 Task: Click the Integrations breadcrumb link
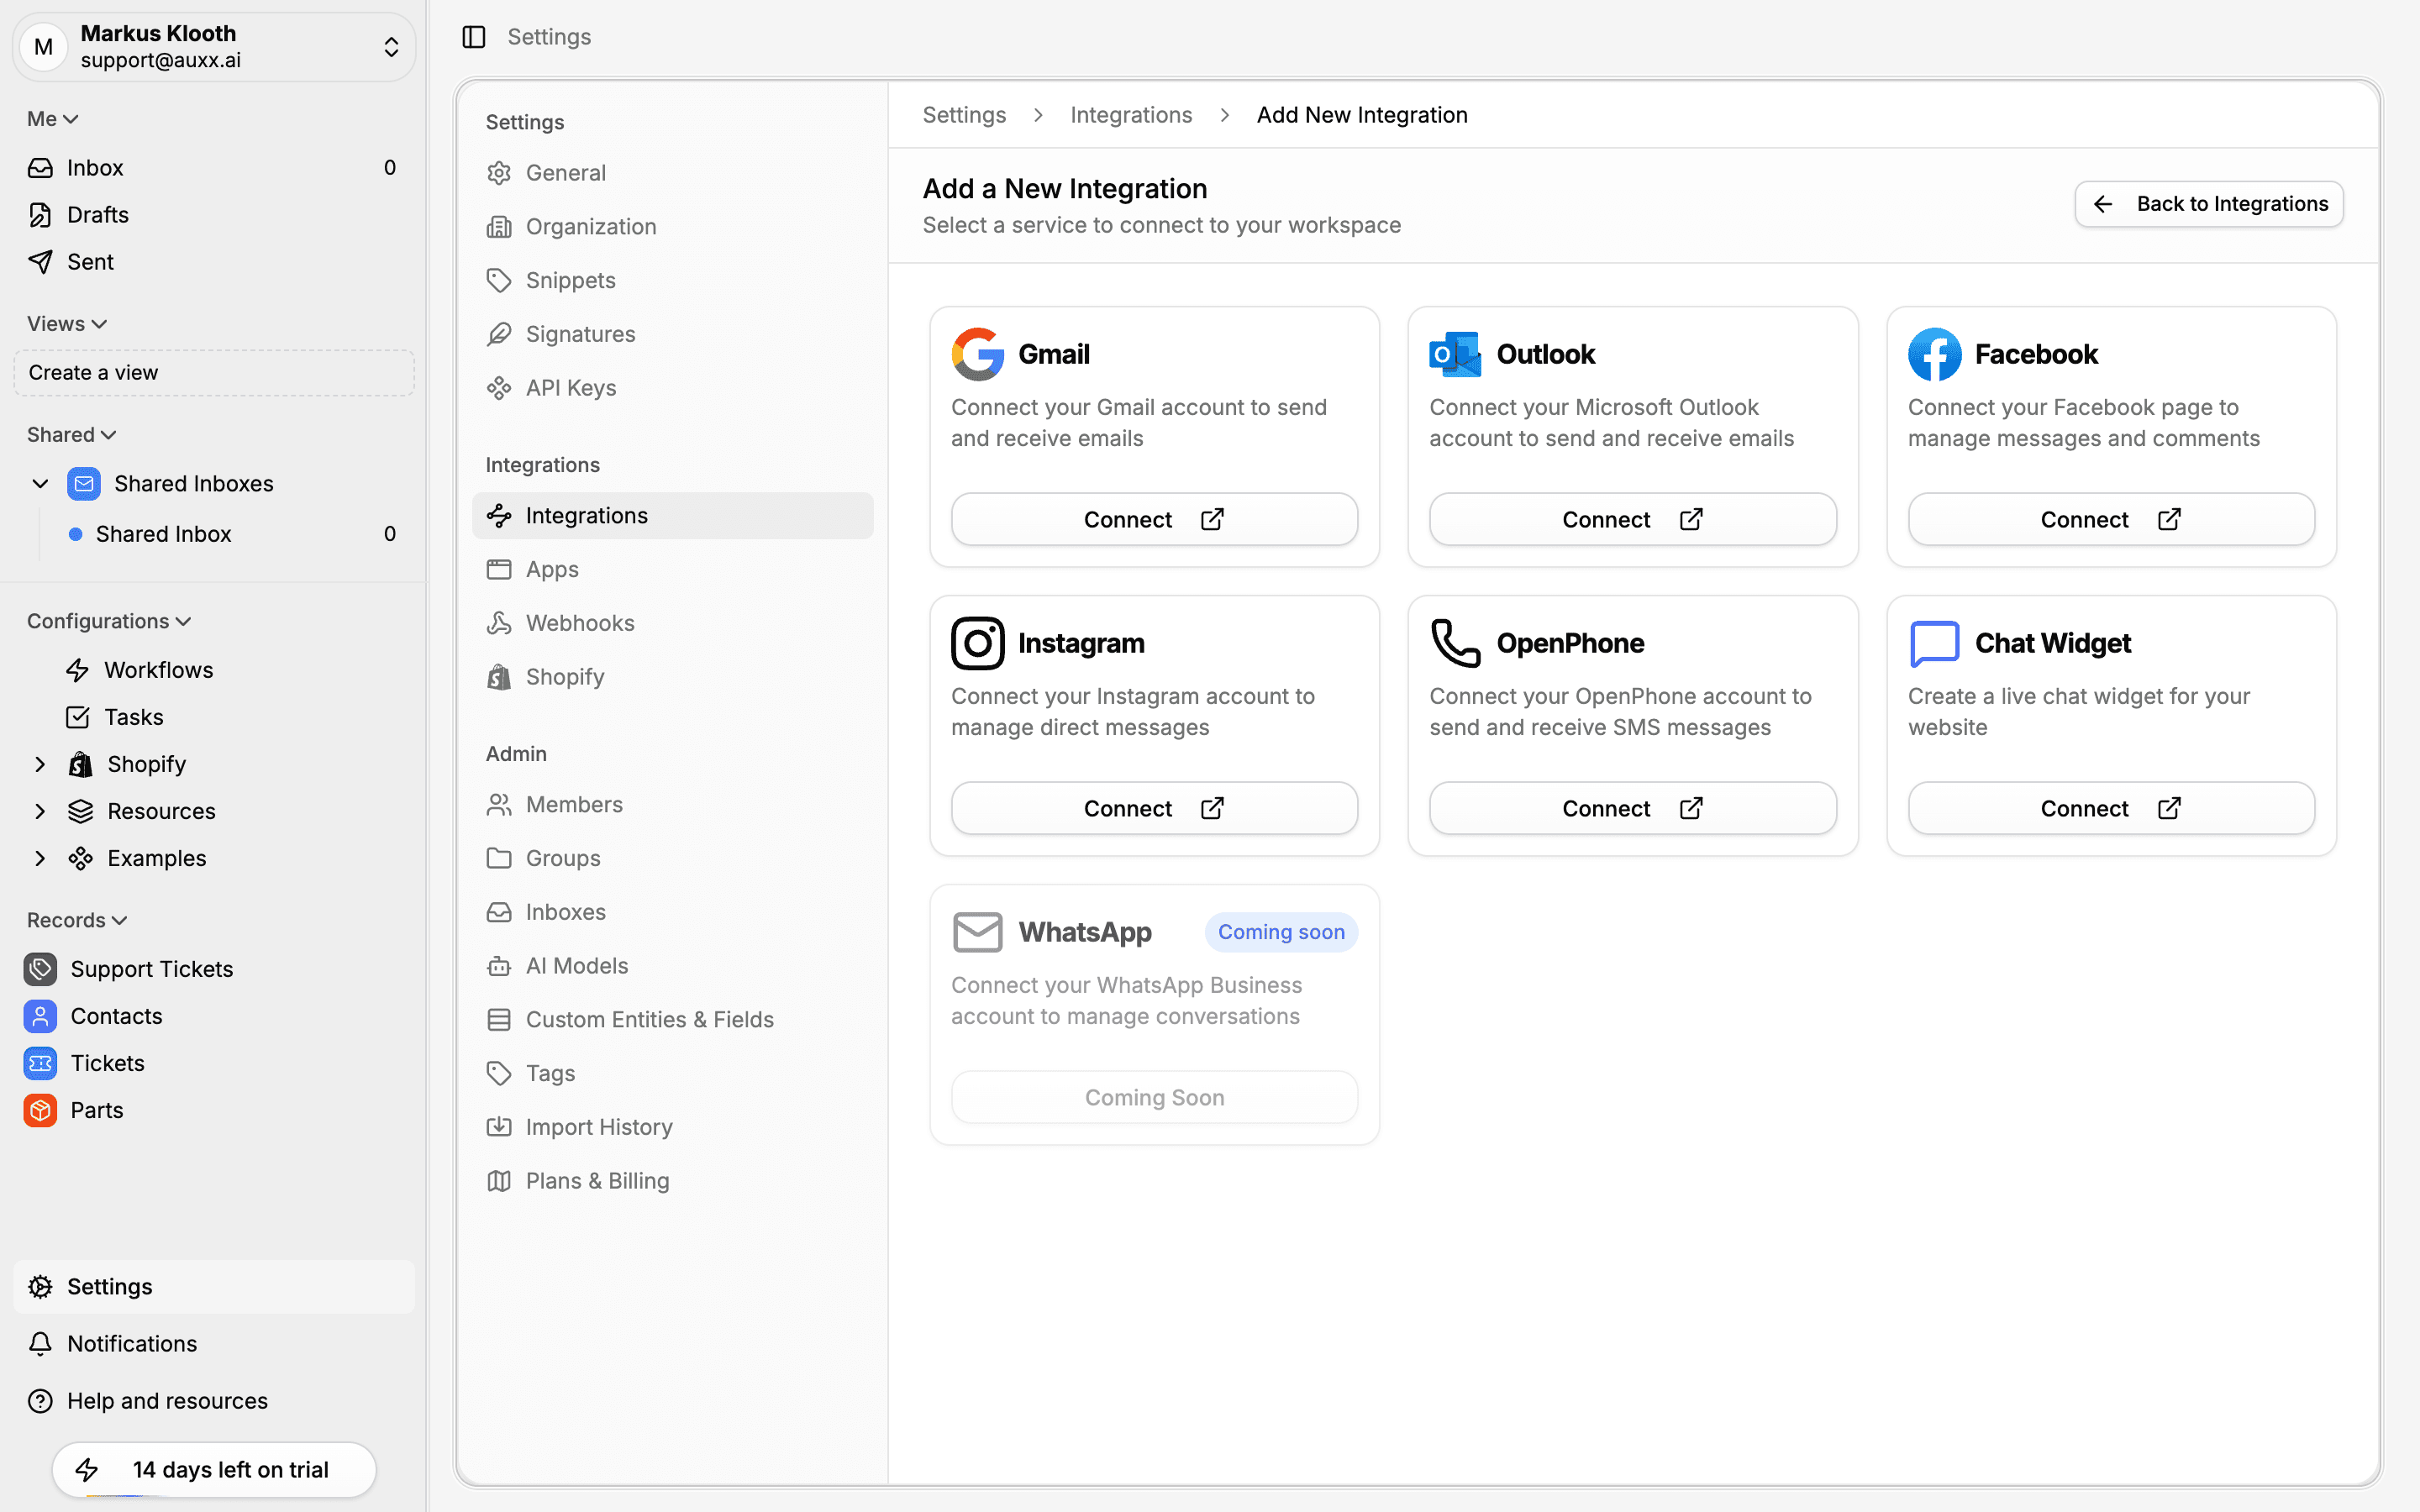1131,115
